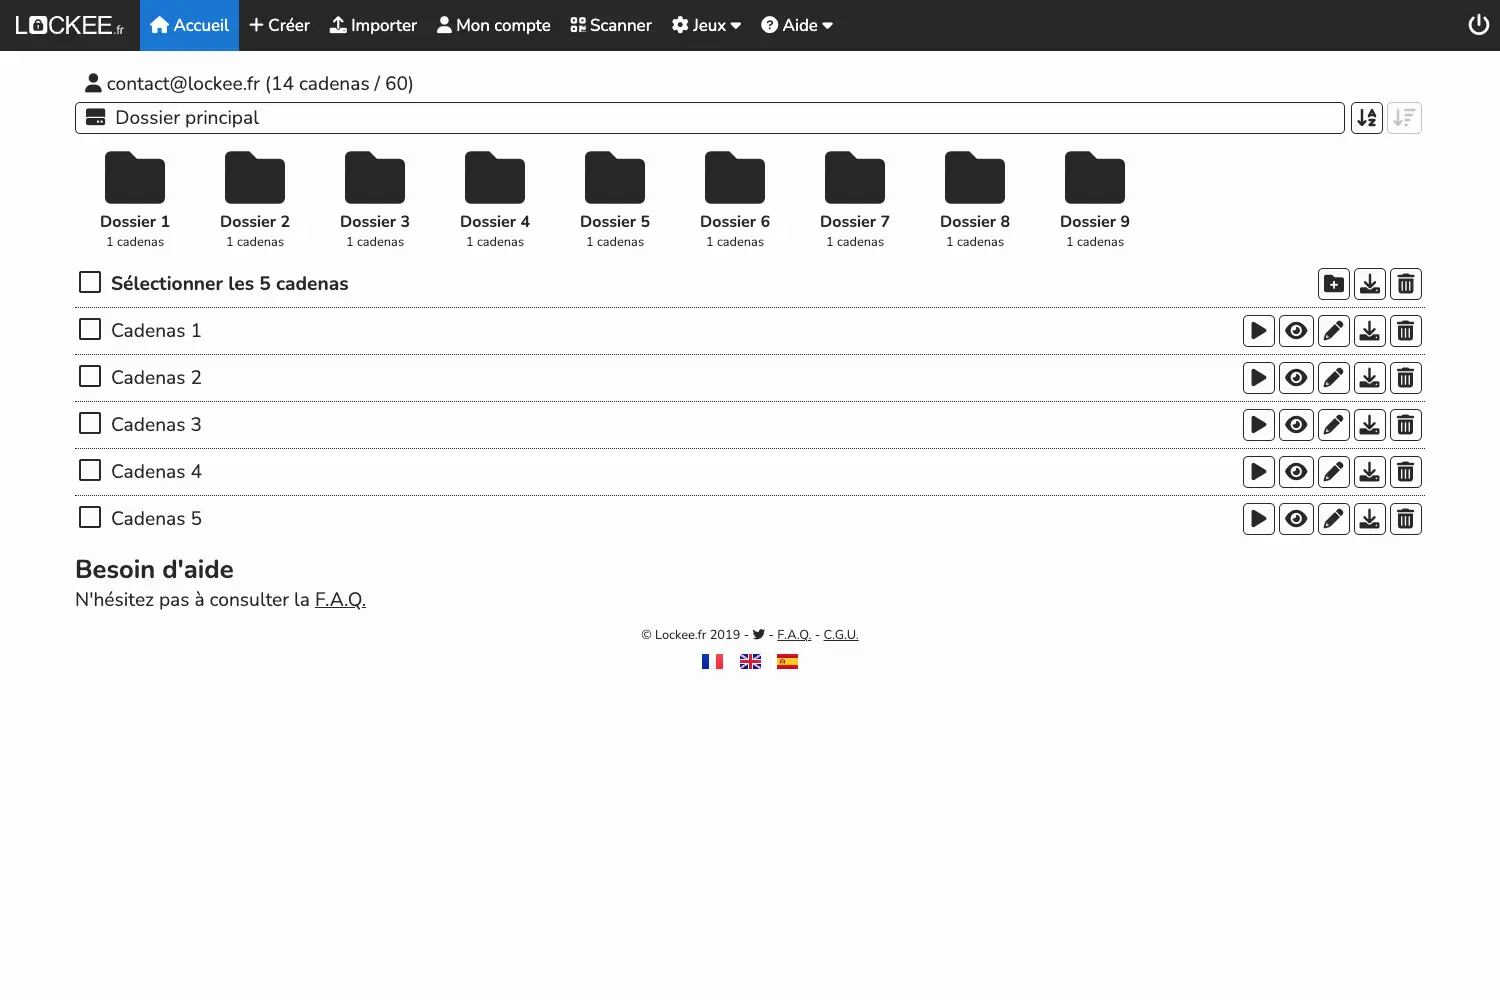Open the Scanner menu item
Screen dimensions: 1500x1000
[610, 25]
